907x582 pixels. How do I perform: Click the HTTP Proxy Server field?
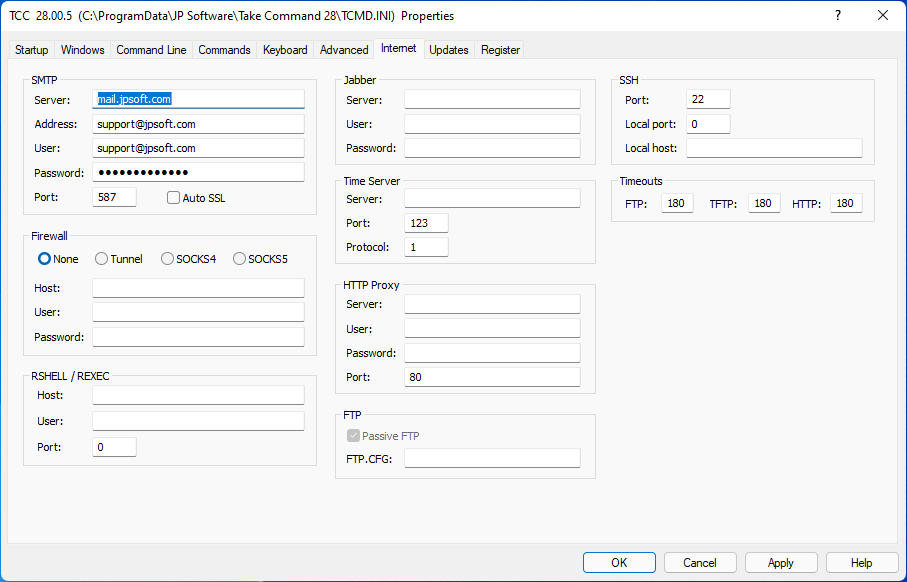[492, 304]
